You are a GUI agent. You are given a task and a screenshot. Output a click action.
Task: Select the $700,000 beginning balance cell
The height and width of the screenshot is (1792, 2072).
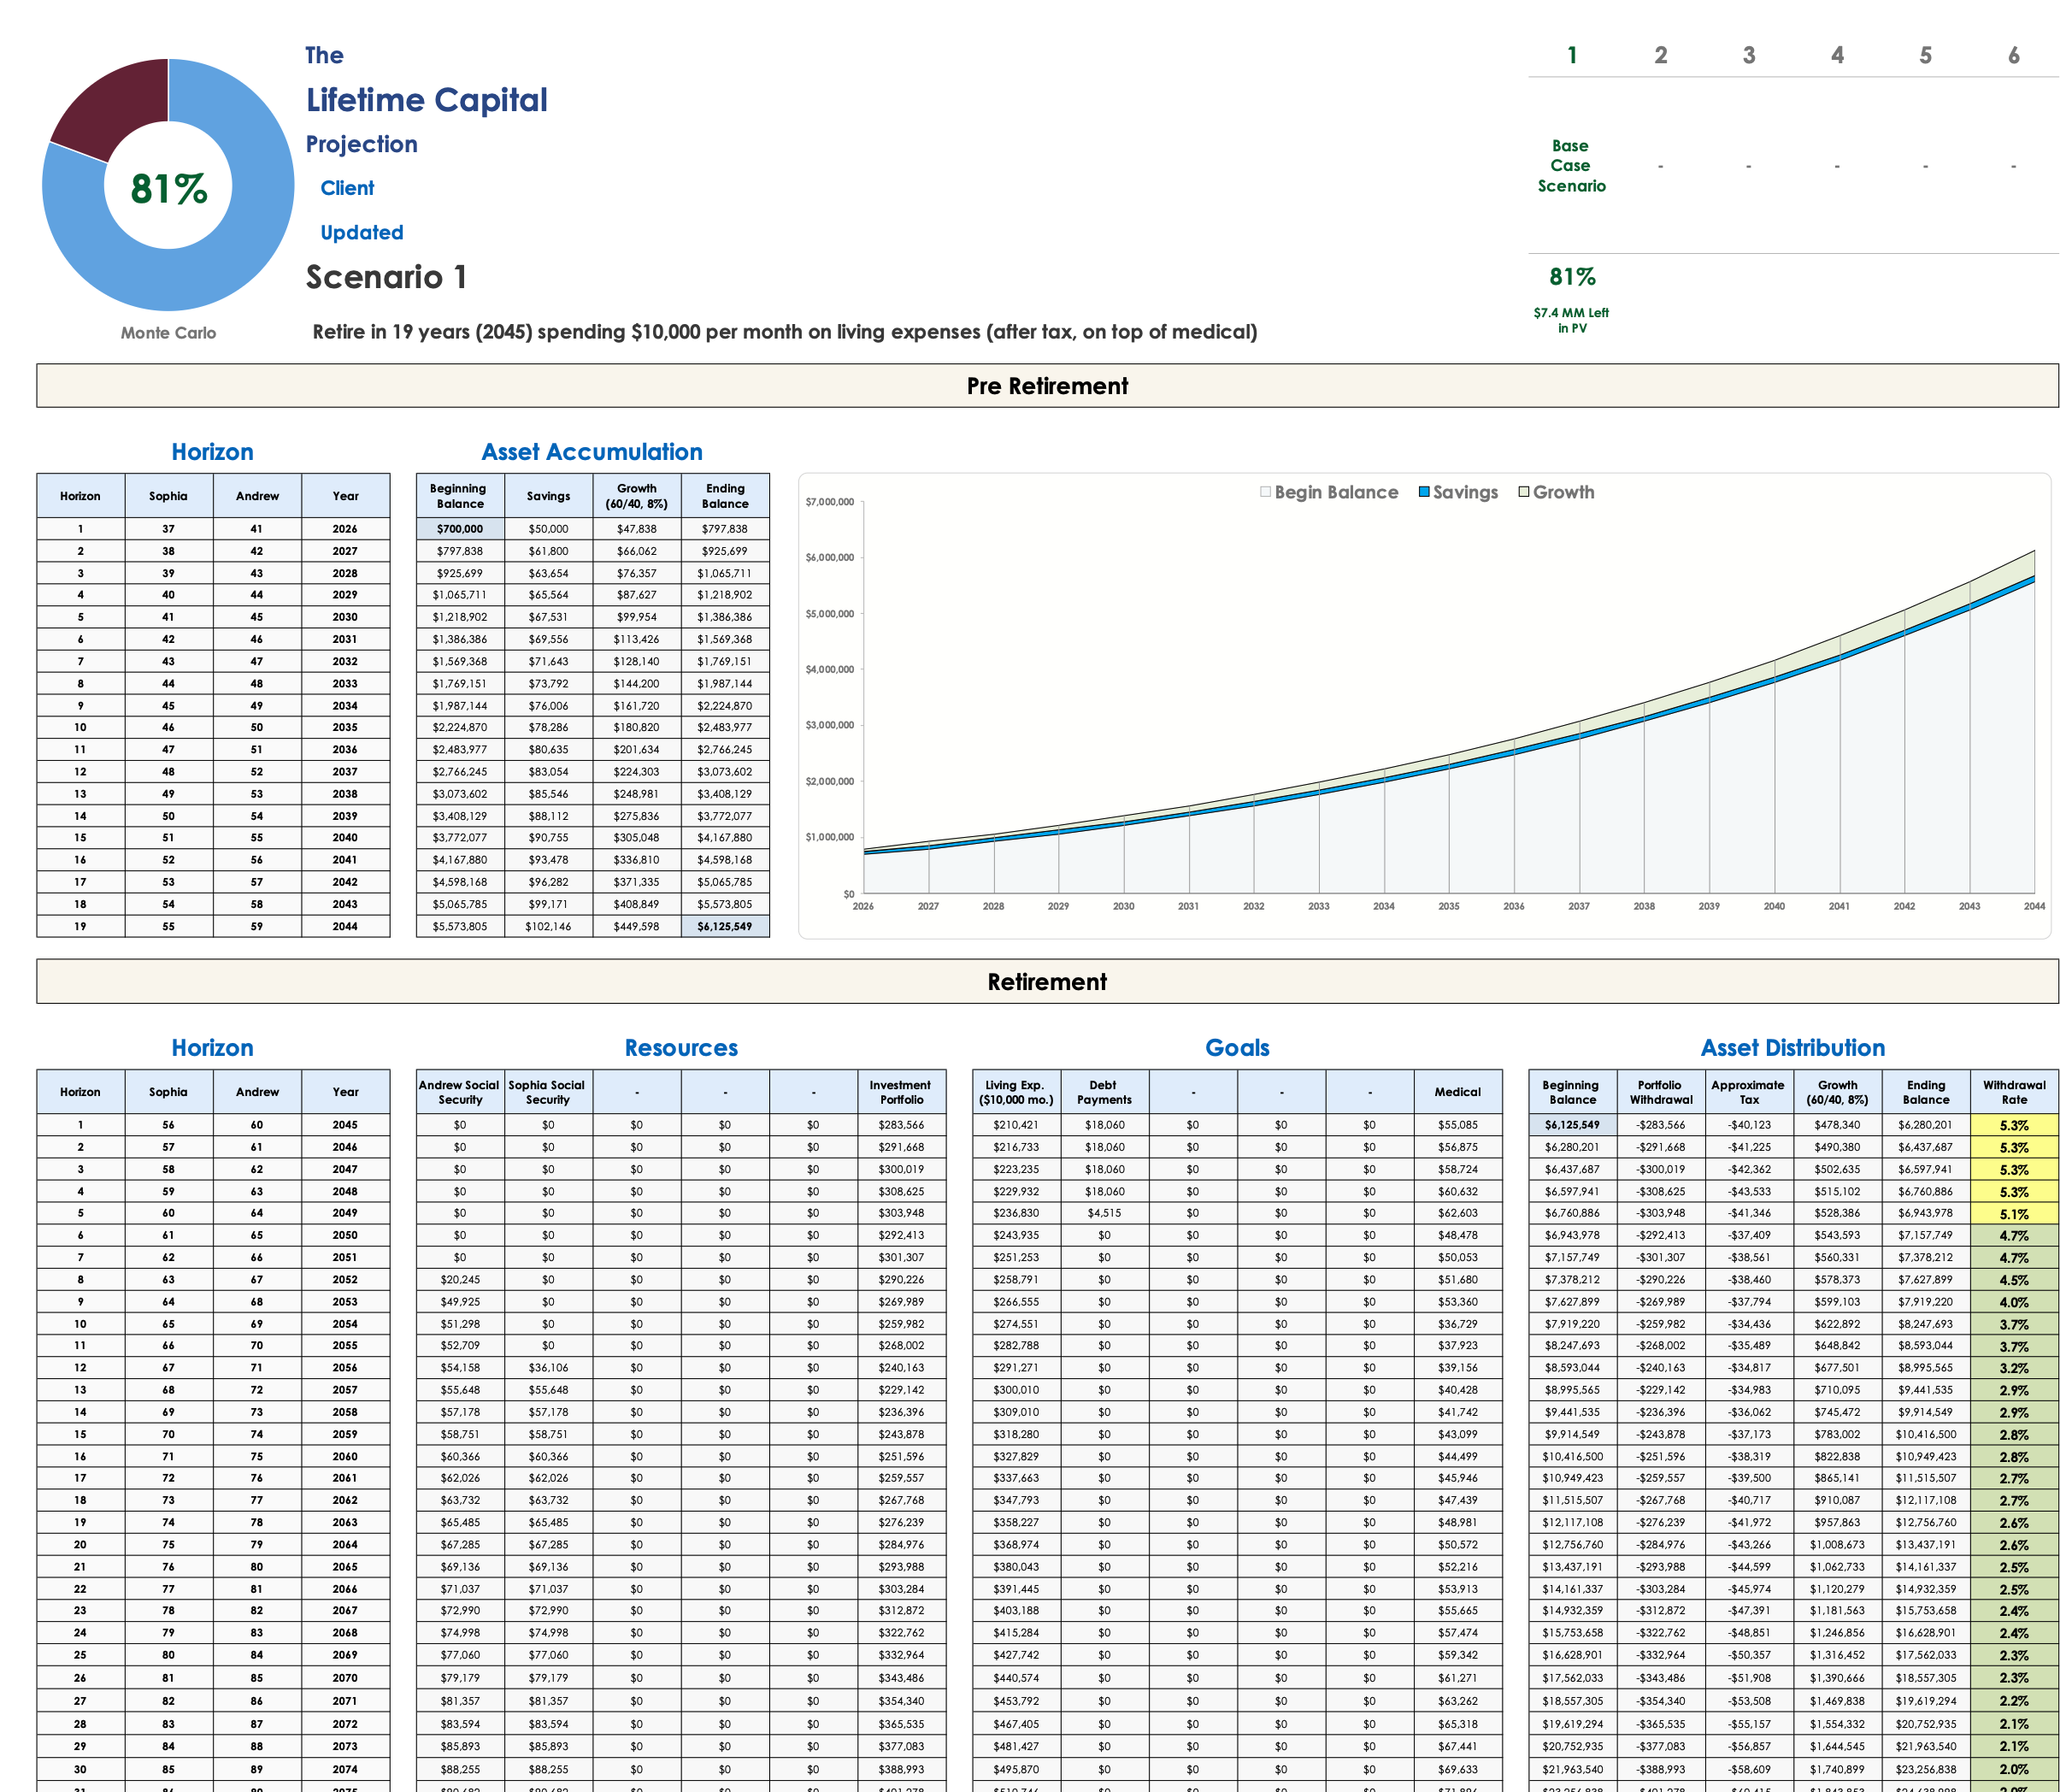[x=460, y=529]
